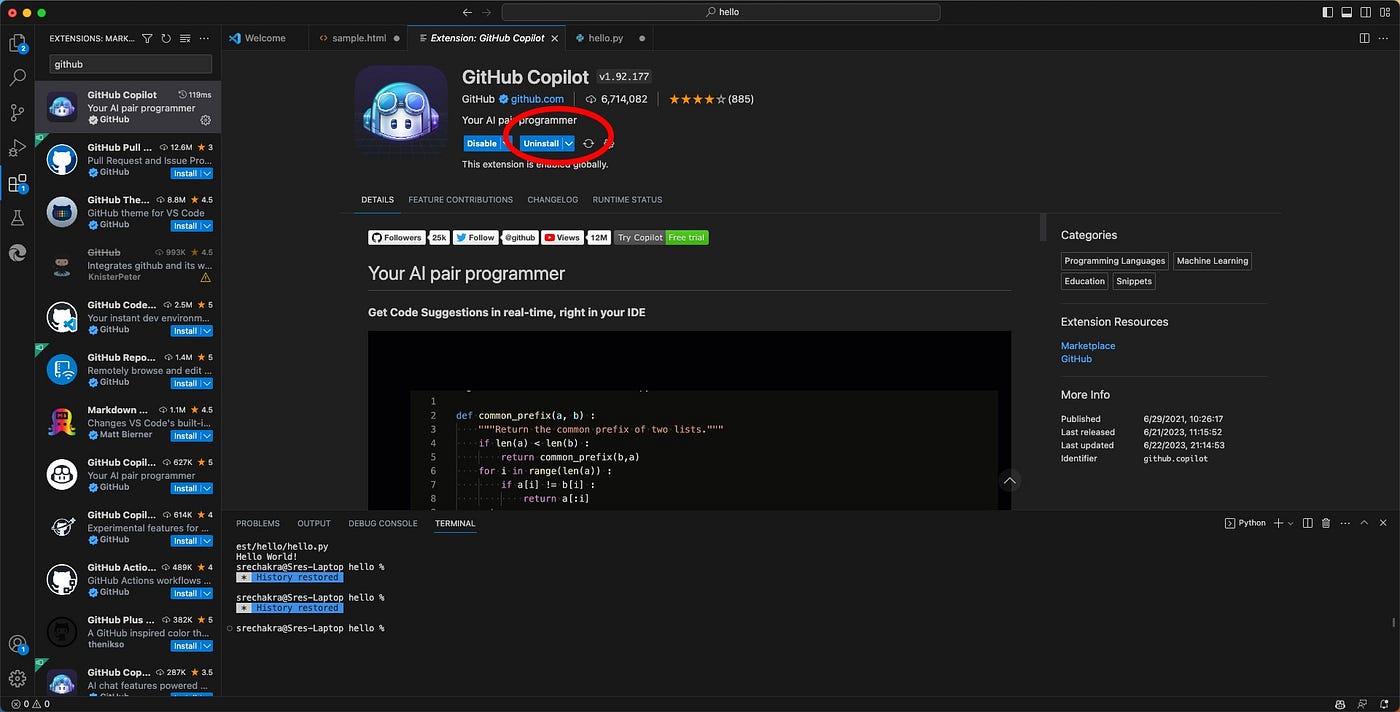This screenshot has height=712, width=1400.
Task: Click the hello command center search box
Action: click(720, 12)
